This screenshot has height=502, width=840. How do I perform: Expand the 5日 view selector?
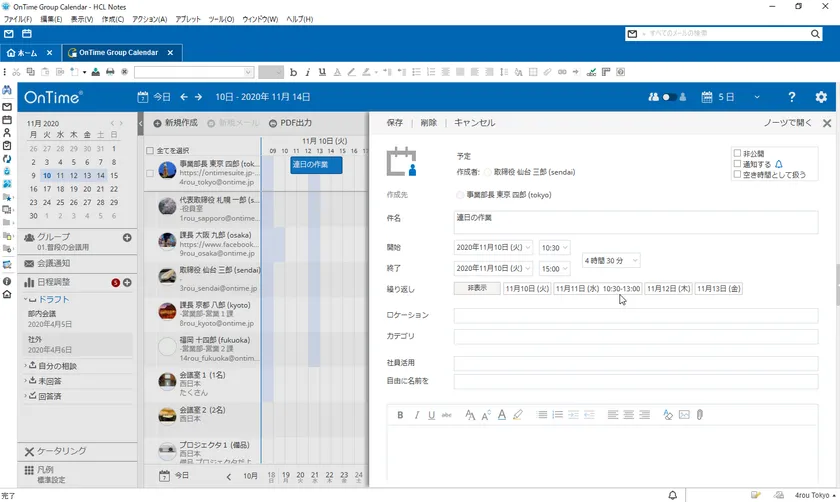pyautogui.click(x=757, y=97)
